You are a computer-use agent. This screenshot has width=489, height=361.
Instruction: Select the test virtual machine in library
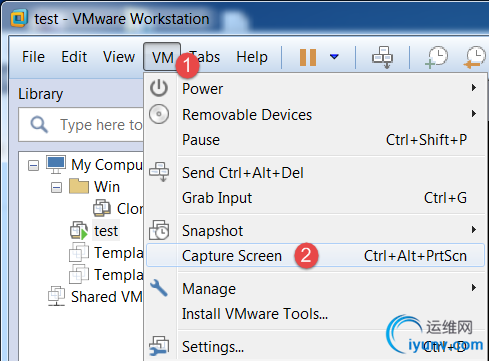(106, 231)
